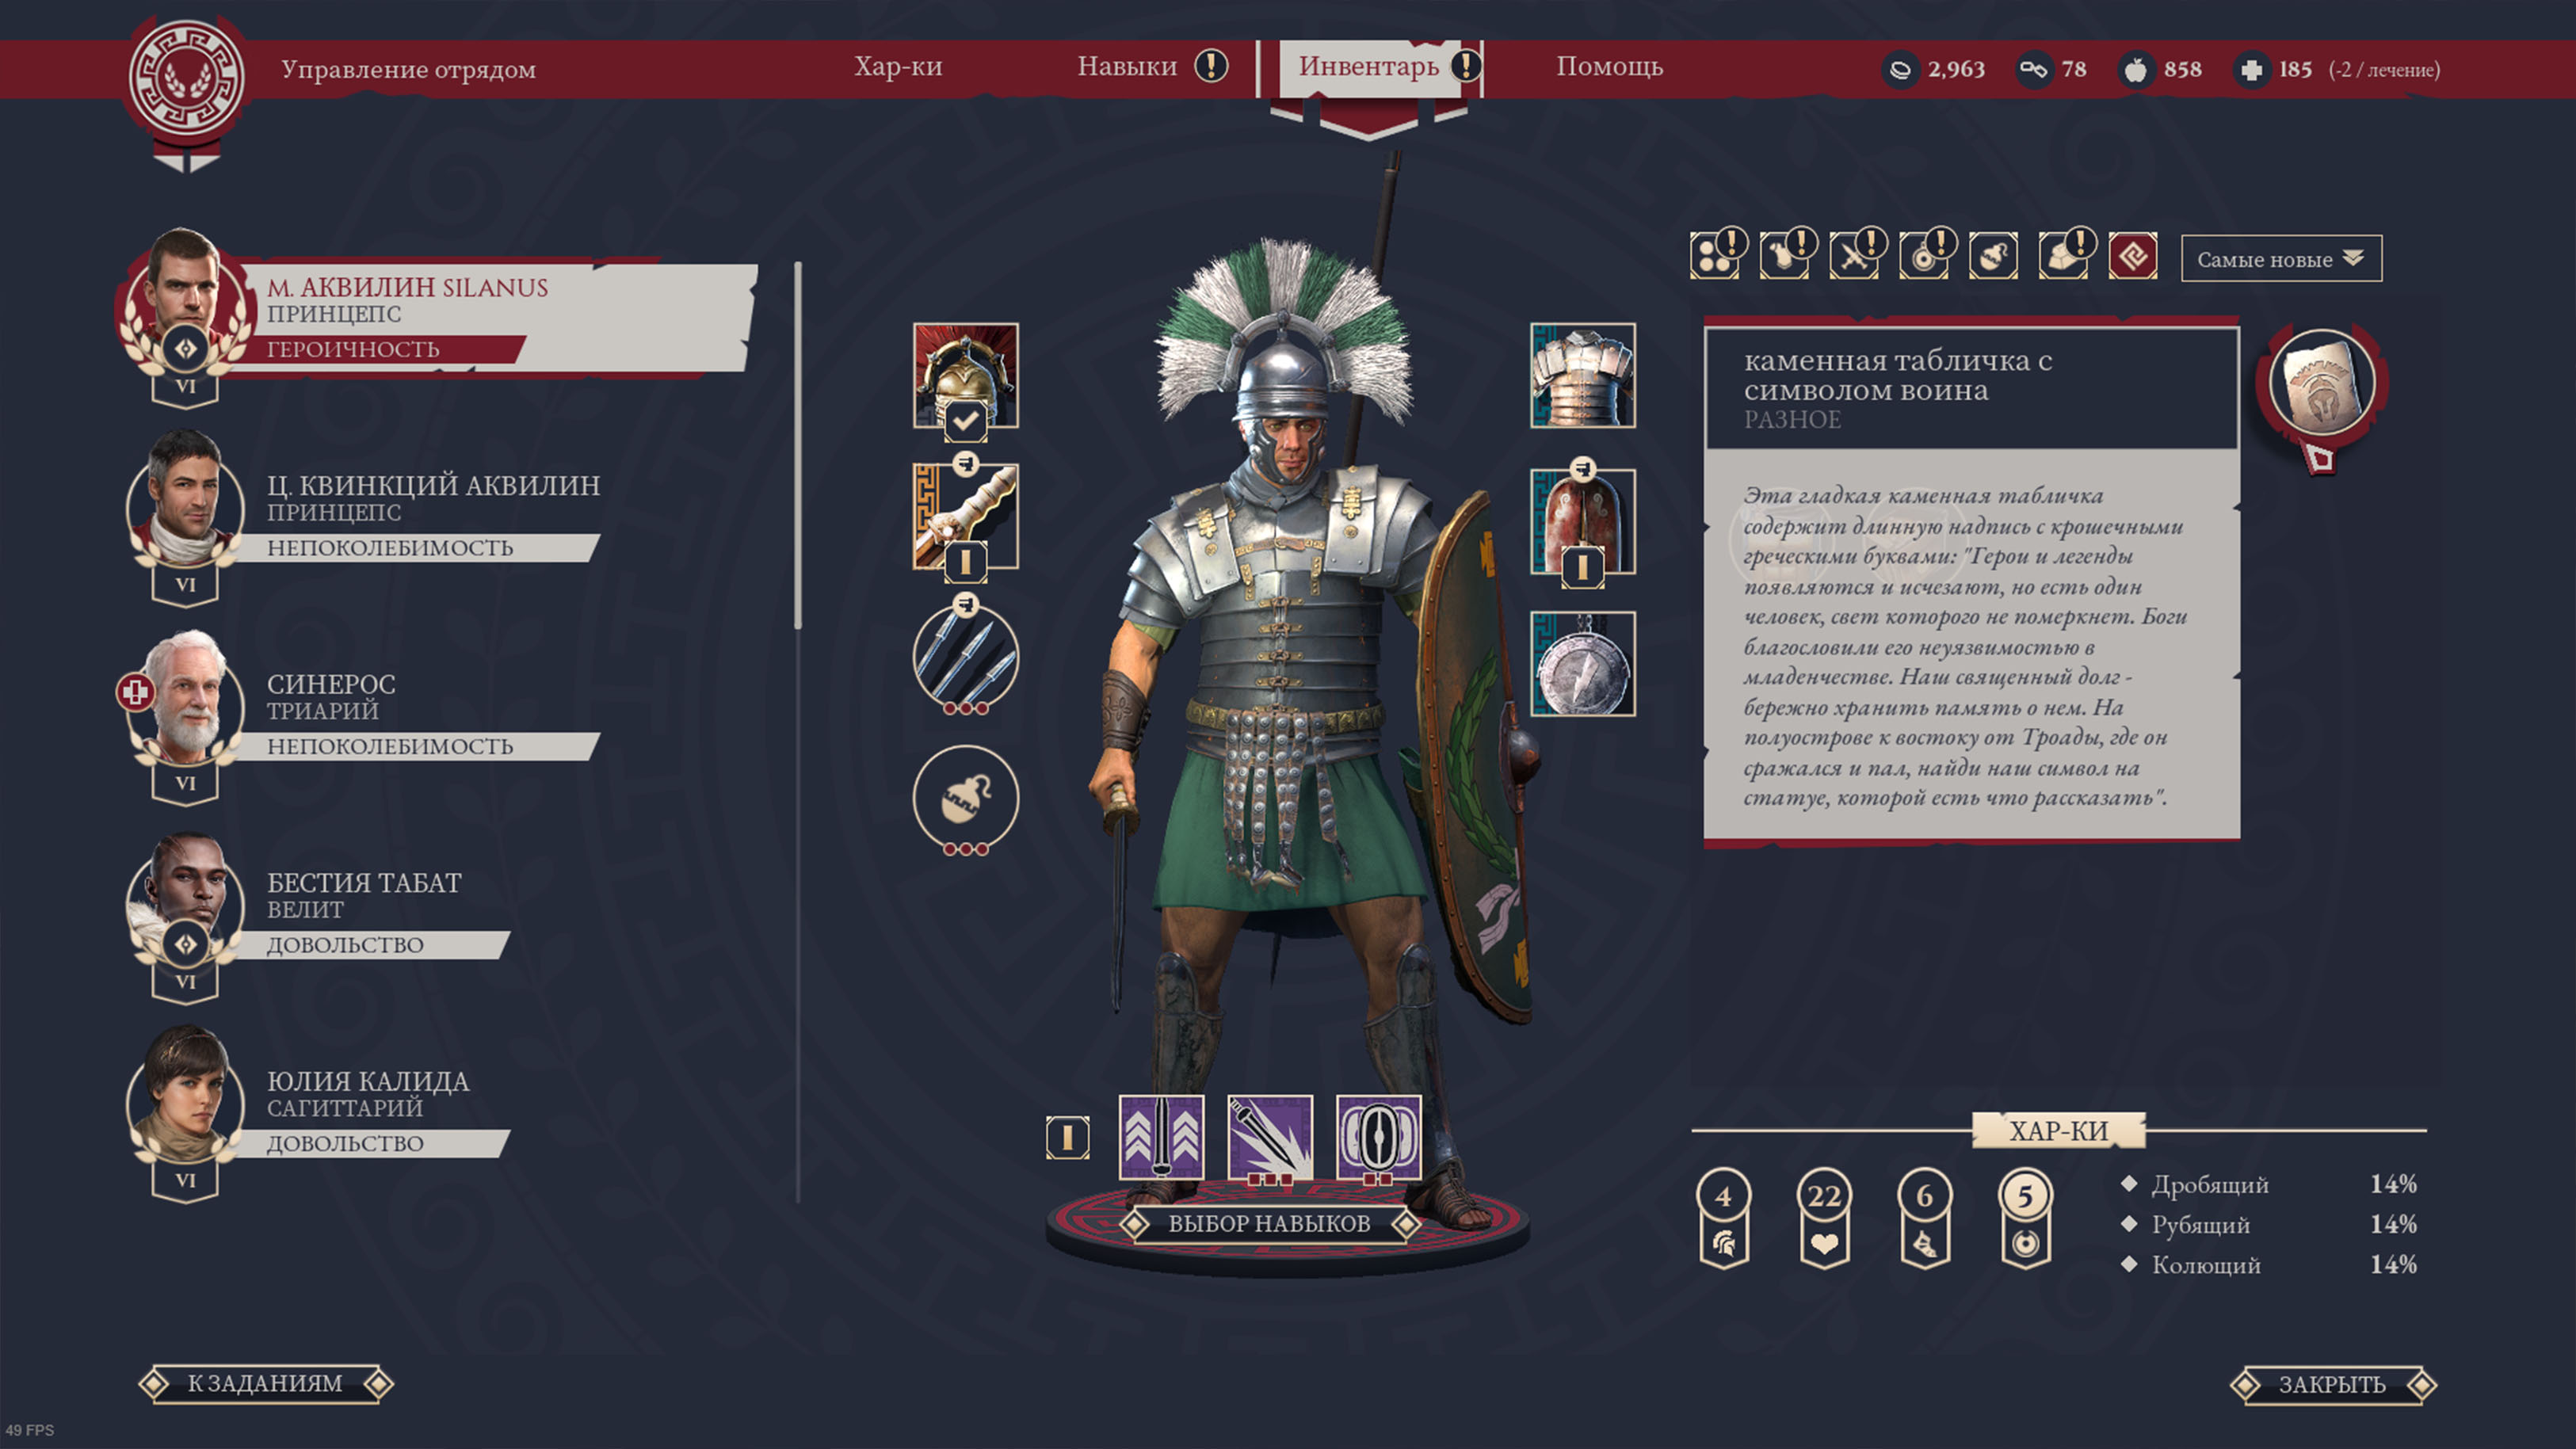Select the consumables flask filter icon
The width and height of the screenshot is (2576, 1449).
[1992, 258]
